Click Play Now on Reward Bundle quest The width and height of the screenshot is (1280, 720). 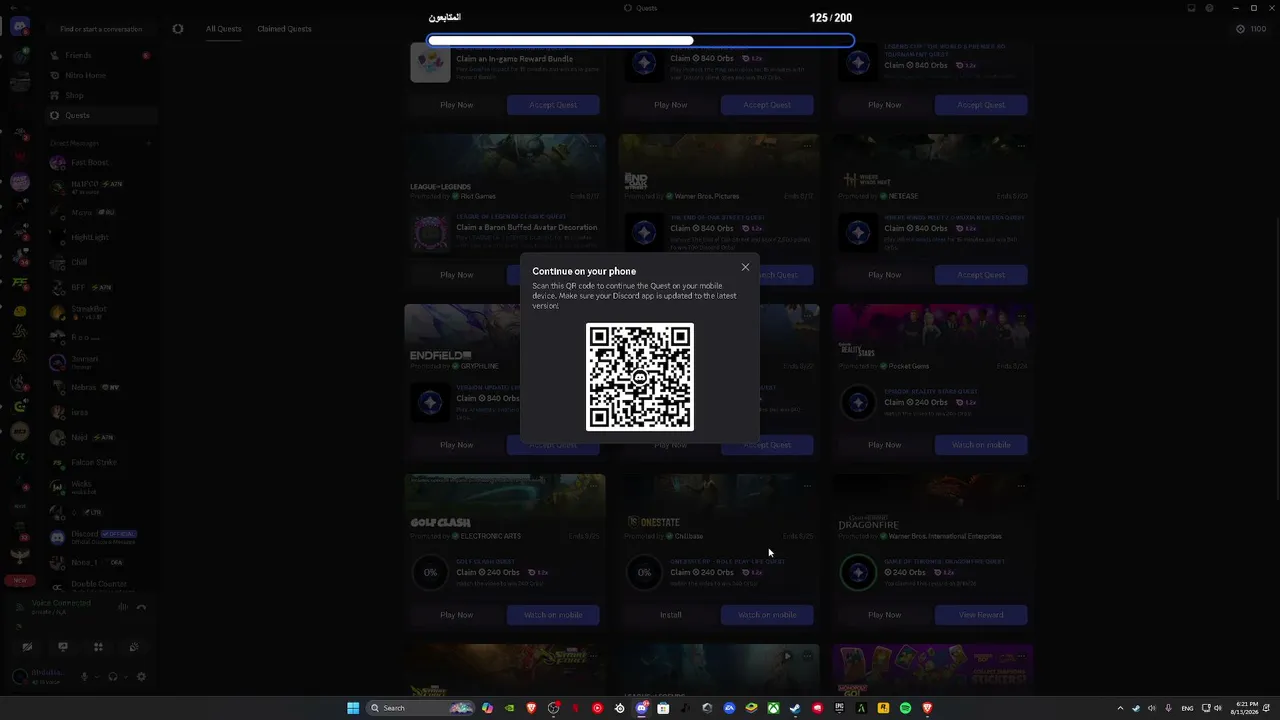point(457,105)
